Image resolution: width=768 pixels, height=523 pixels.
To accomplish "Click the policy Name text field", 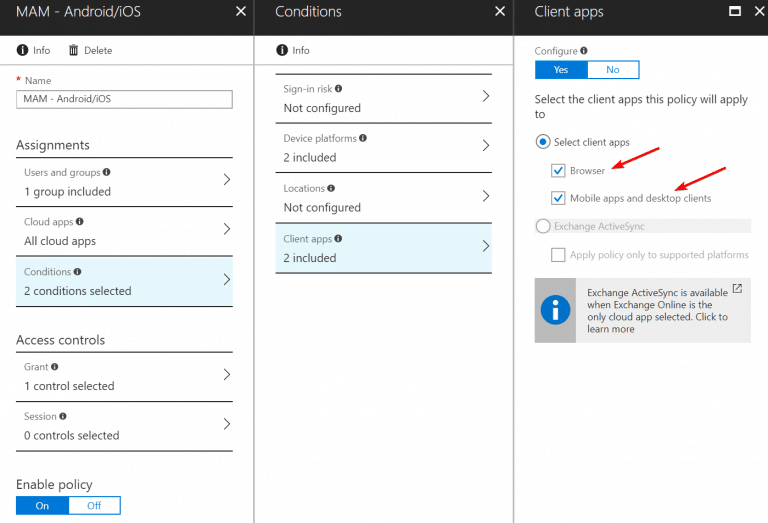I will coord(124,99).
